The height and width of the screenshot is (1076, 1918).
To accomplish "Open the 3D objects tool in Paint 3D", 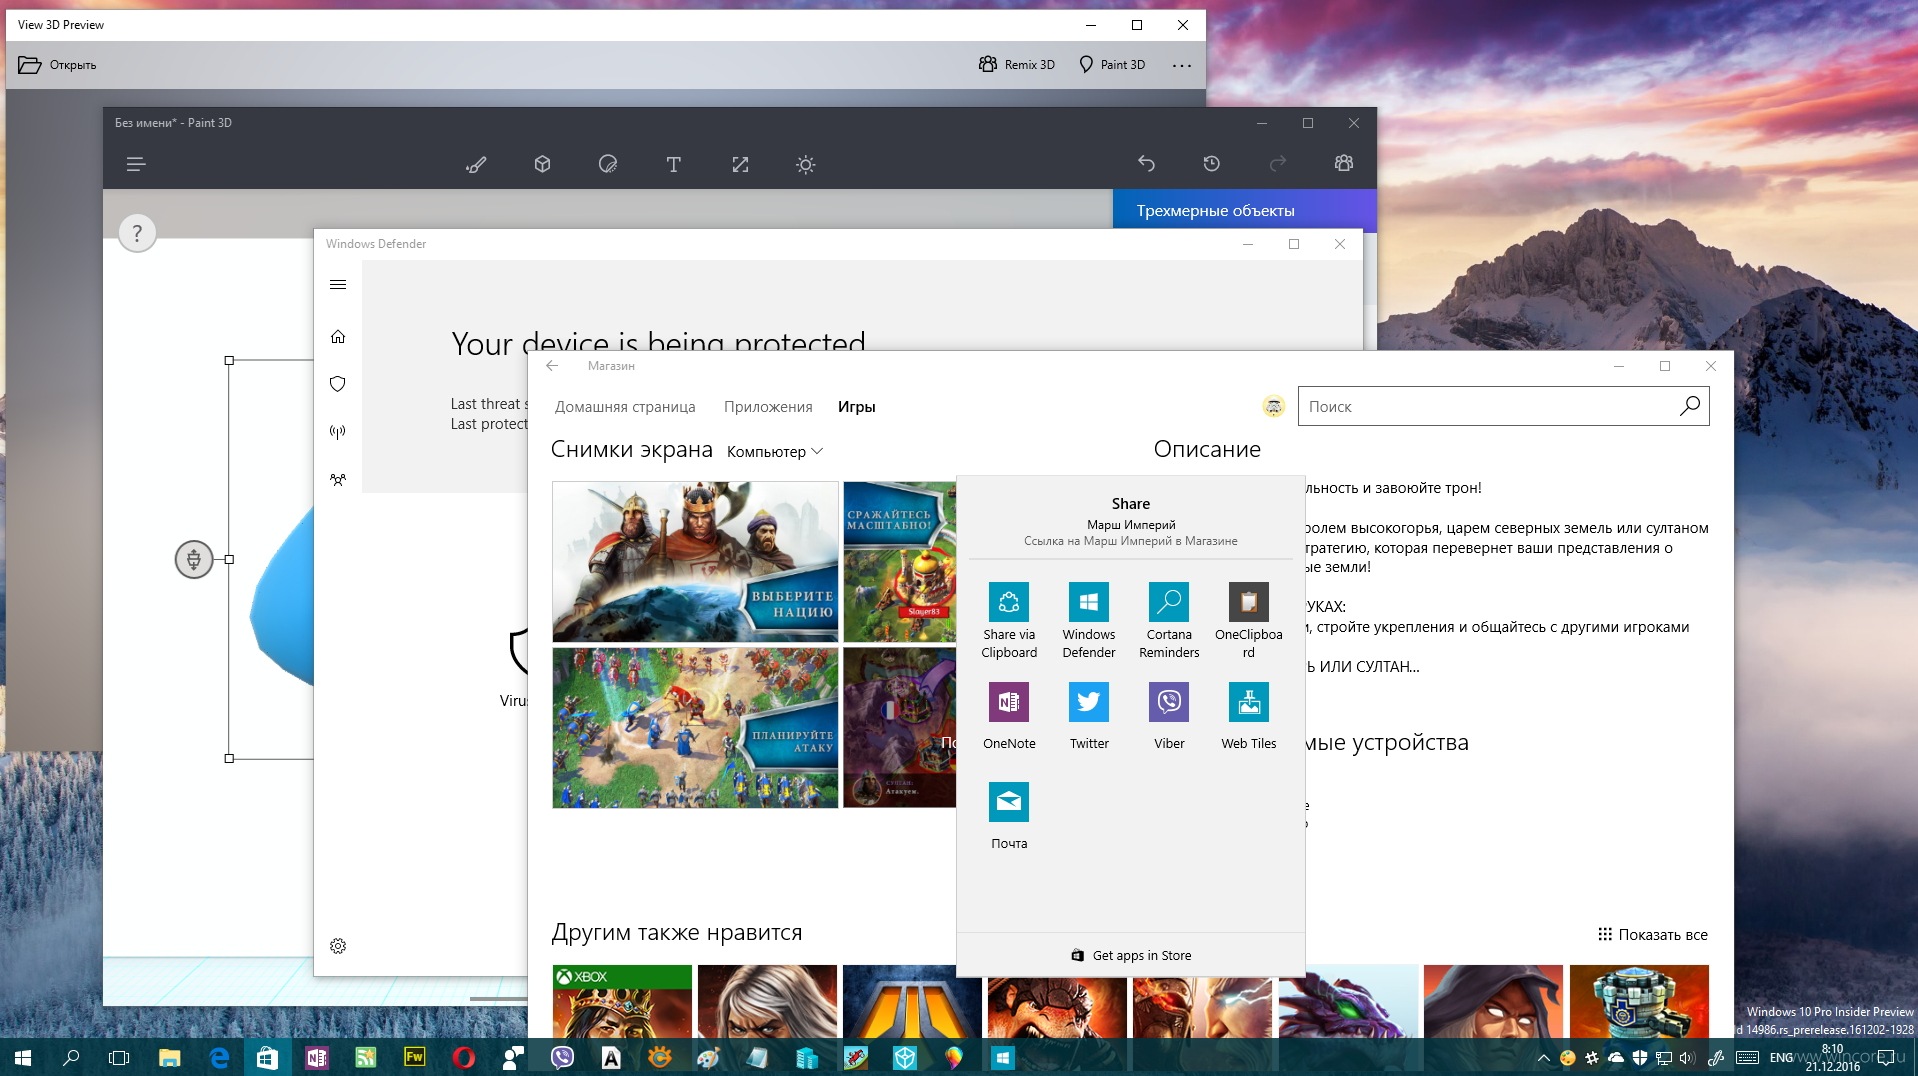I will (x=542, y=164).
